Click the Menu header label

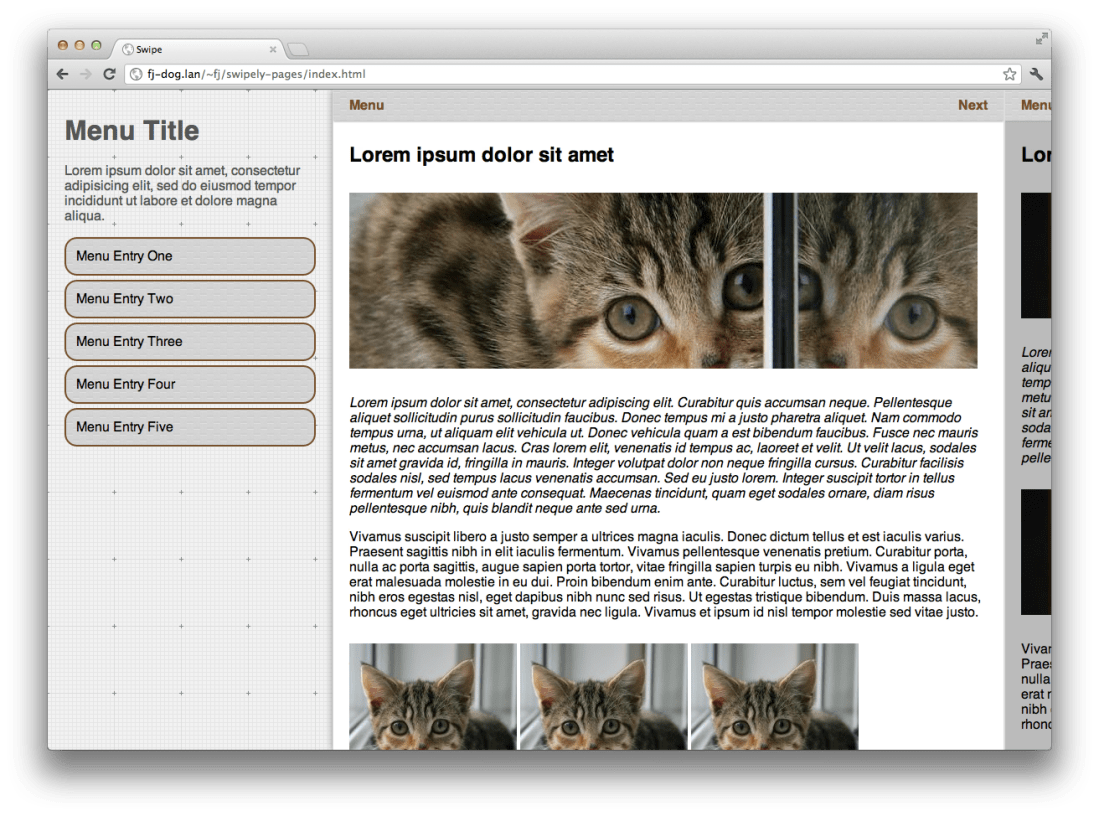tap(366, 105)
